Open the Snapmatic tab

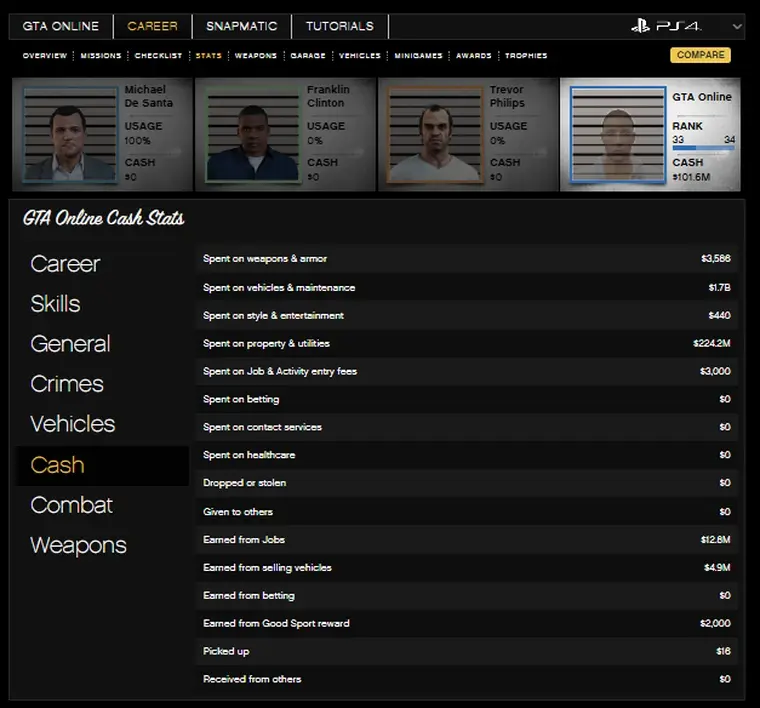coord(241,26)
